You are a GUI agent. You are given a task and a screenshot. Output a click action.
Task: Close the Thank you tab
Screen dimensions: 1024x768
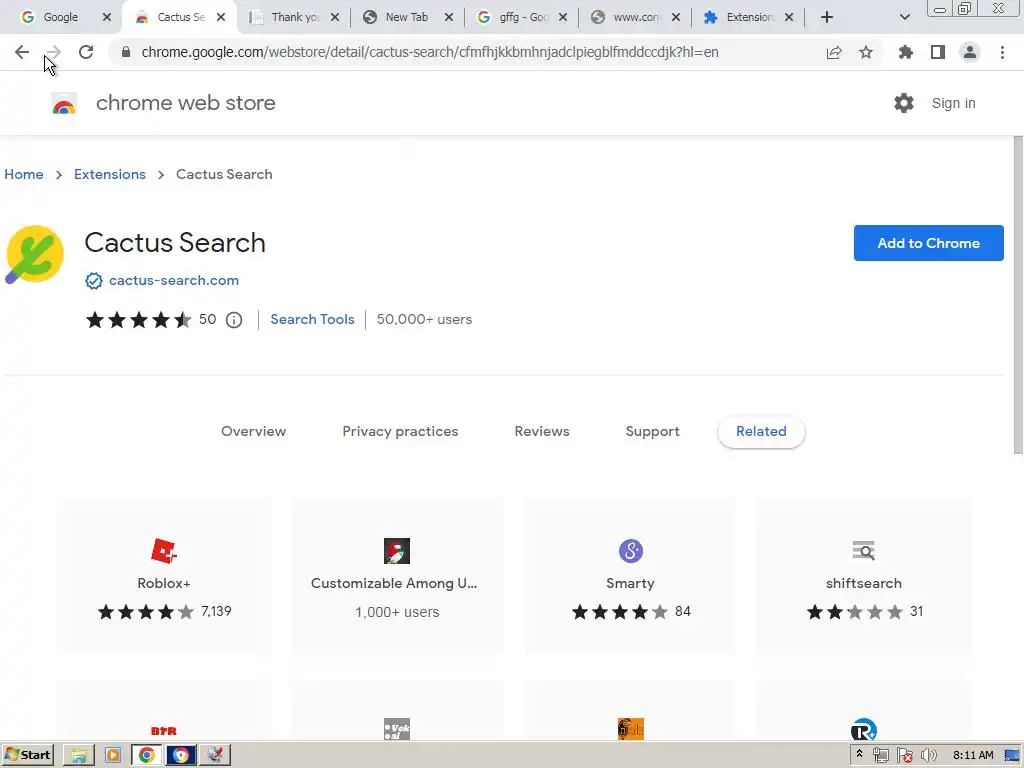pyautogui.click(x=335, y=17)
